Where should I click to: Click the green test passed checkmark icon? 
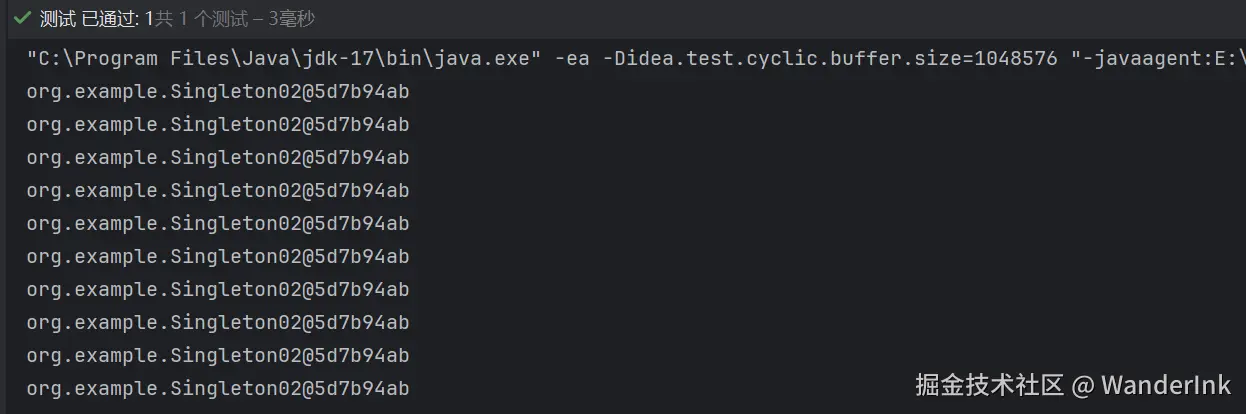[22, 19]
